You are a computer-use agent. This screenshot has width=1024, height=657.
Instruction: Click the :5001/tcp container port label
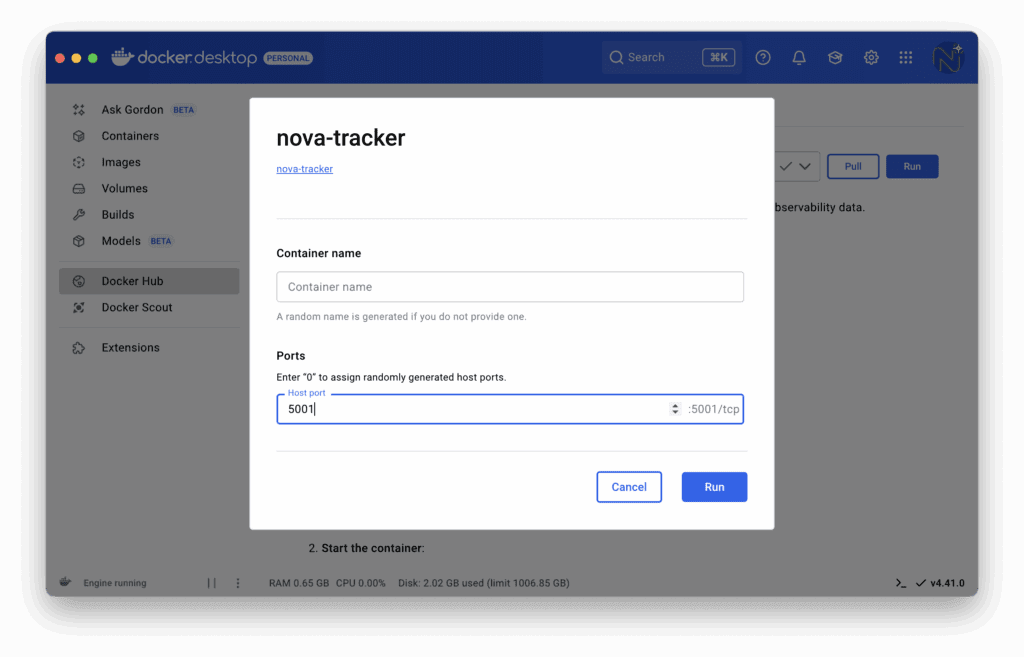tap(713, 409)
